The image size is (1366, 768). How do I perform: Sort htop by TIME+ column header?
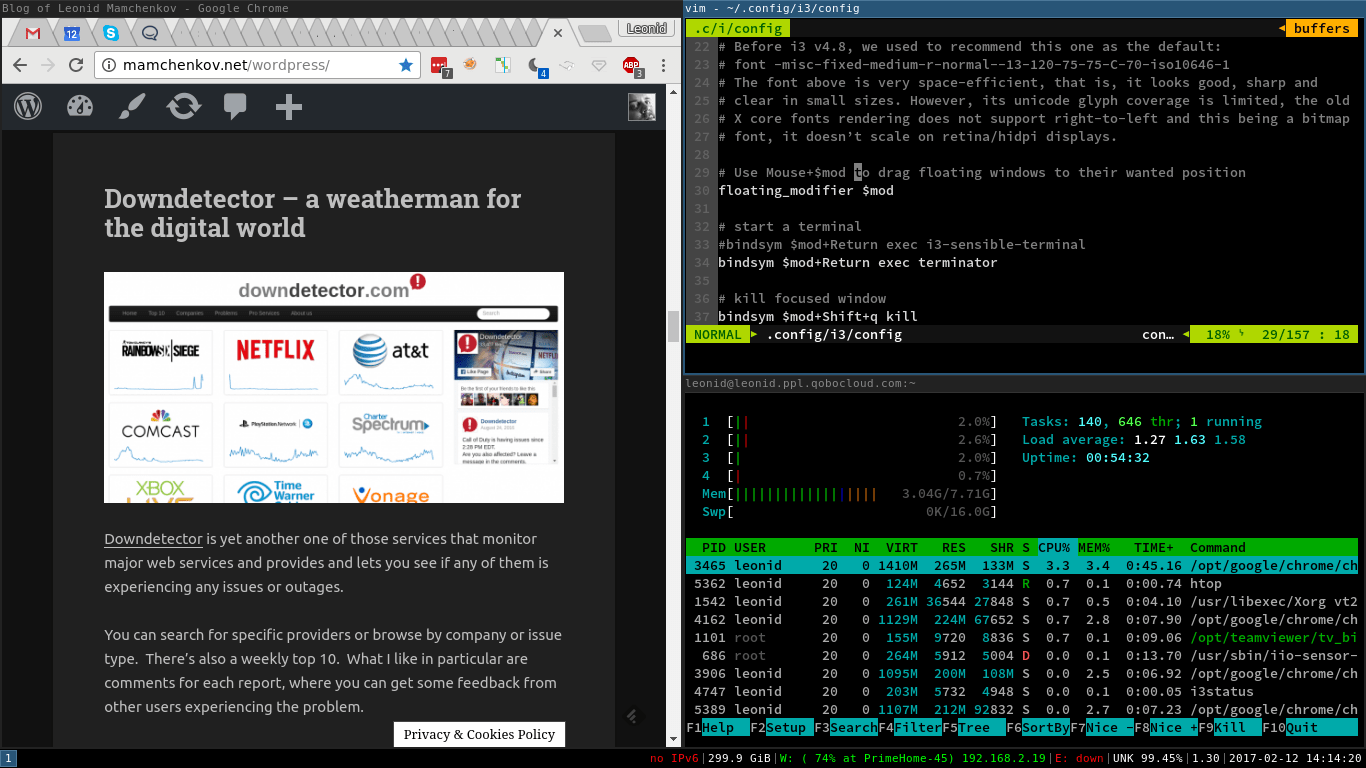[x=1154, y=547]
